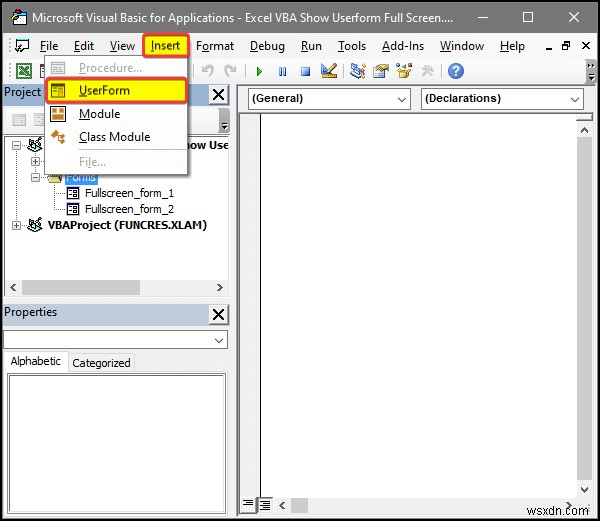Click the View Microsoft Excel toolbar icon

(24, 71)
